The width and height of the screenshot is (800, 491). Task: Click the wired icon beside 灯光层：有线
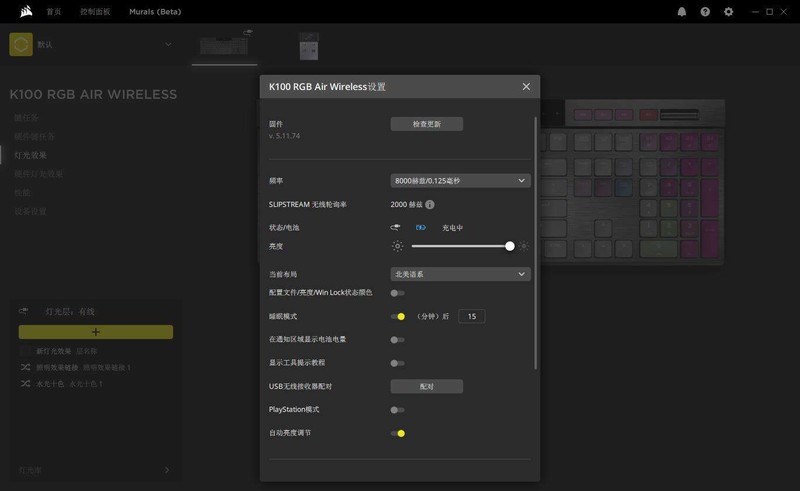[23, 311]
